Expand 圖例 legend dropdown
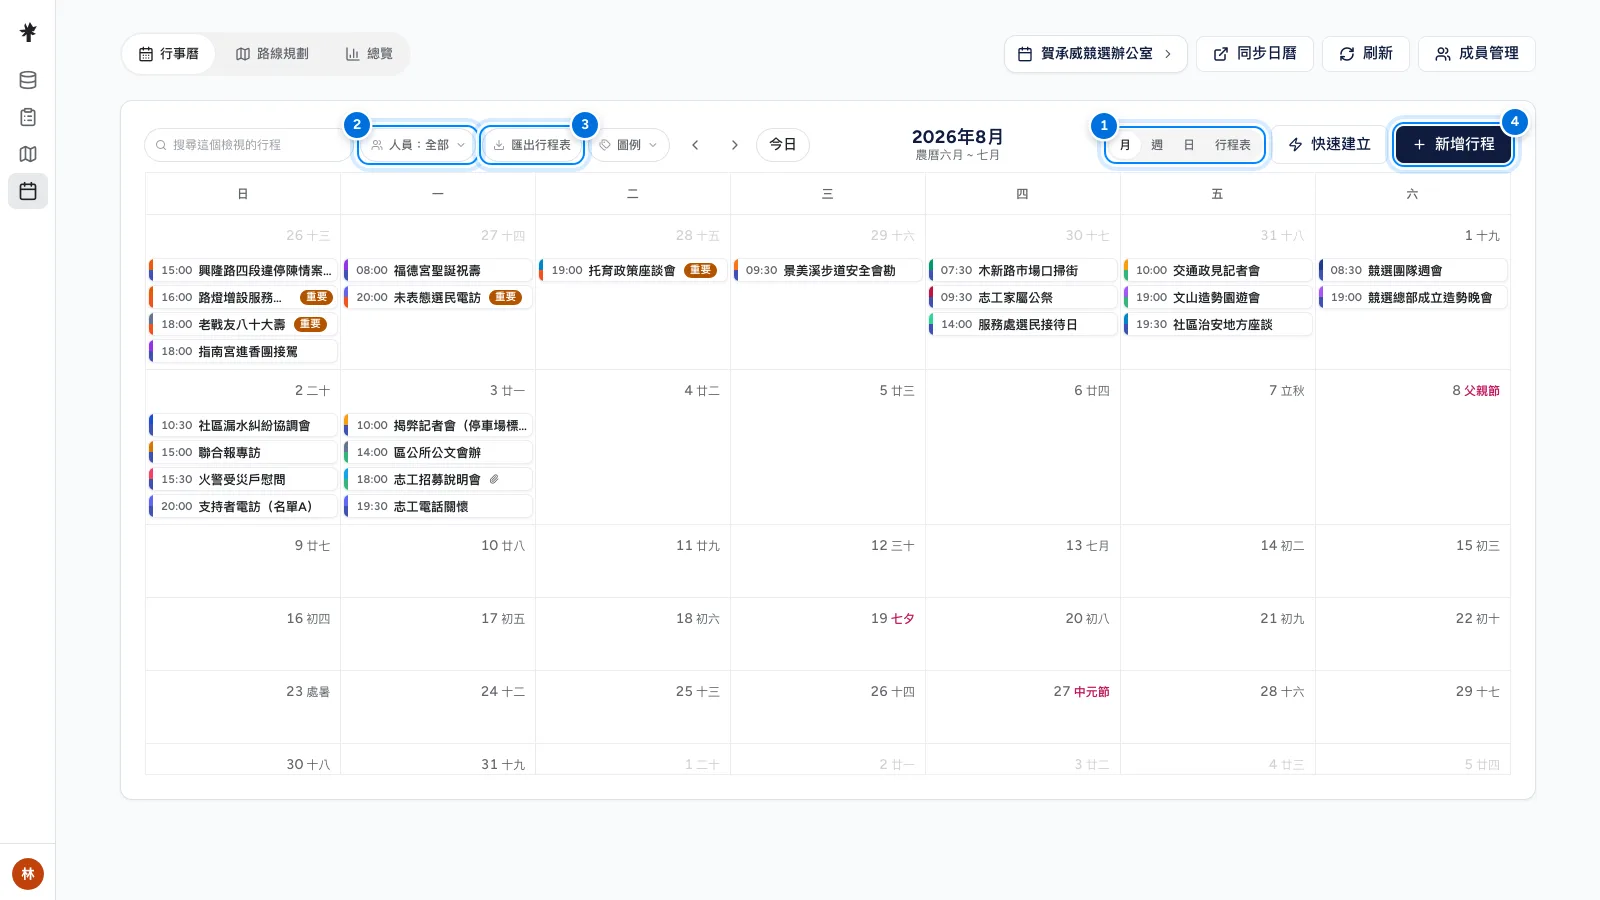 pos(629,145)
